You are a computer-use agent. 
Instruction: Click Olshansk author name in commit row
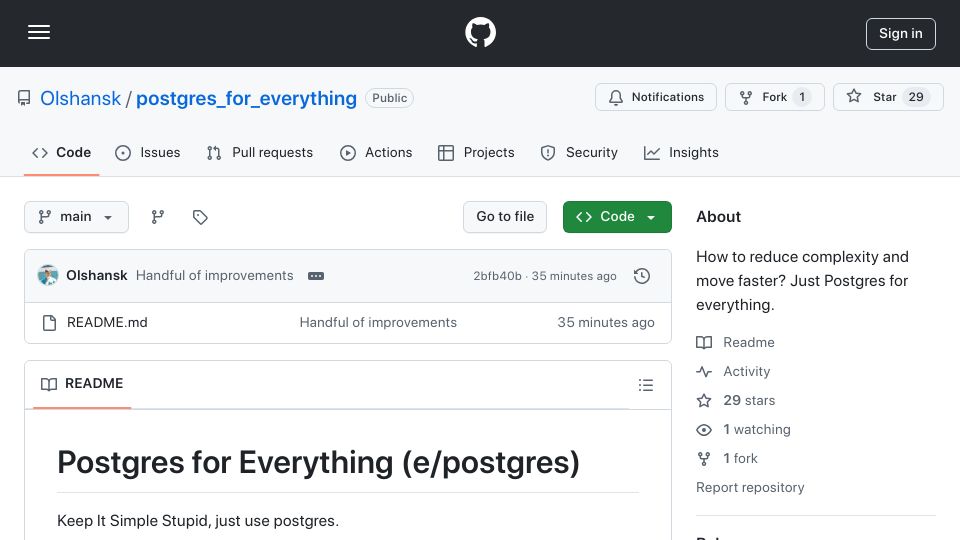click(x=97, y=276)
